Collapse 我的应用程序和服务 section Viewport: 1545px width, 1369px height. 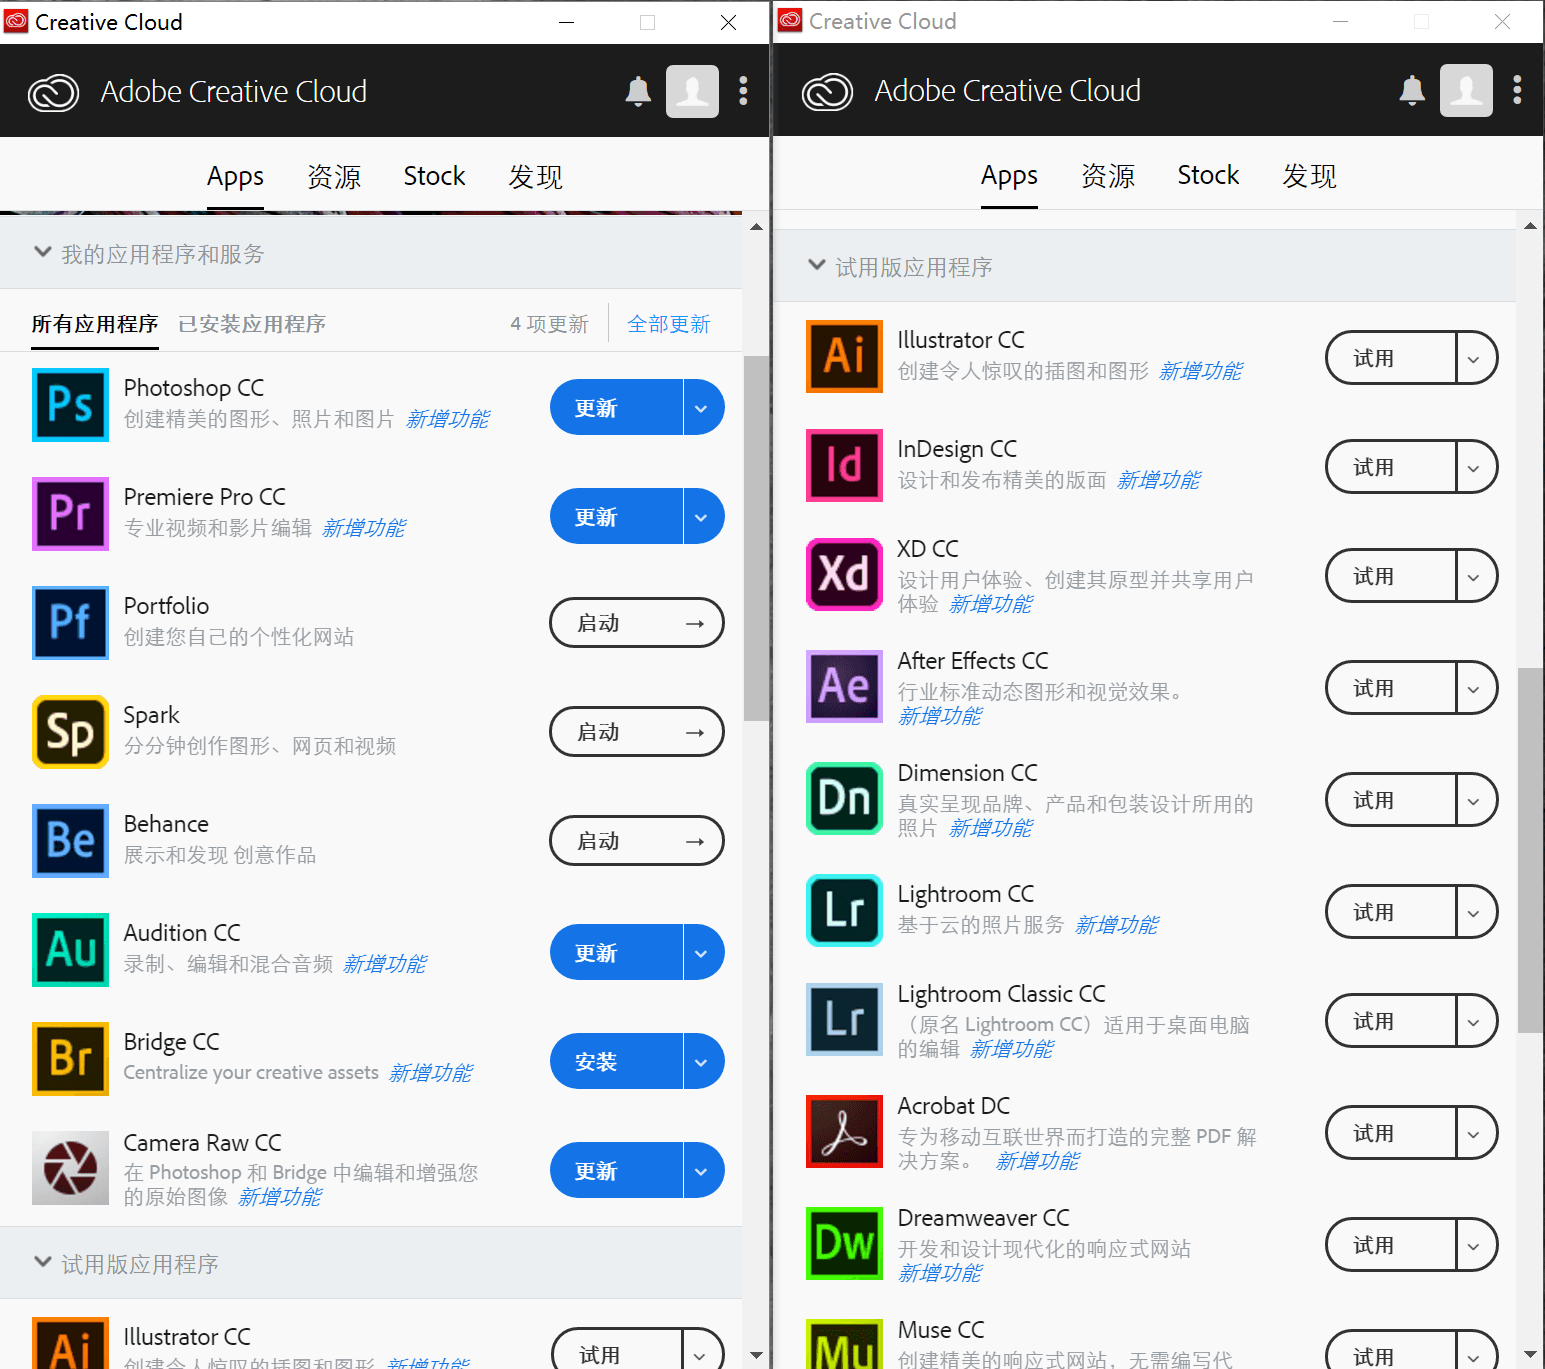[43, 253]
